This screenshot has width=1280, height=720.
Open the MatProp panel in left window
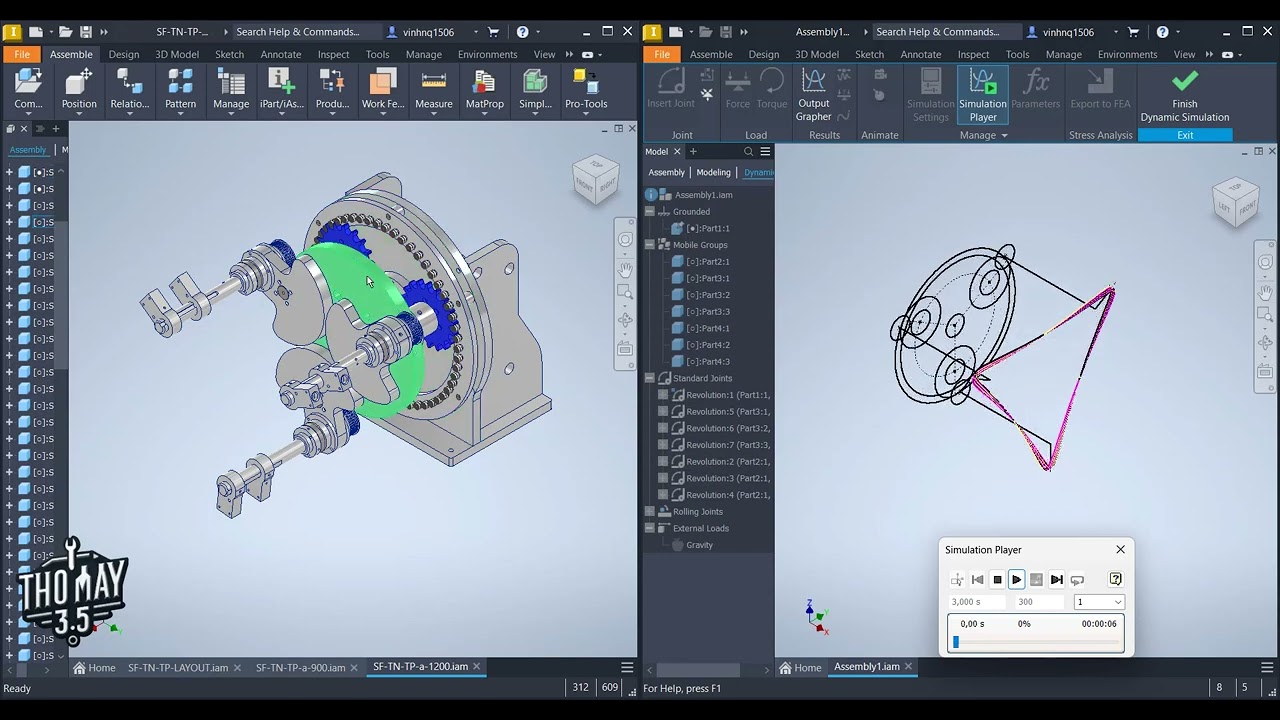click(x=485, y=90)
